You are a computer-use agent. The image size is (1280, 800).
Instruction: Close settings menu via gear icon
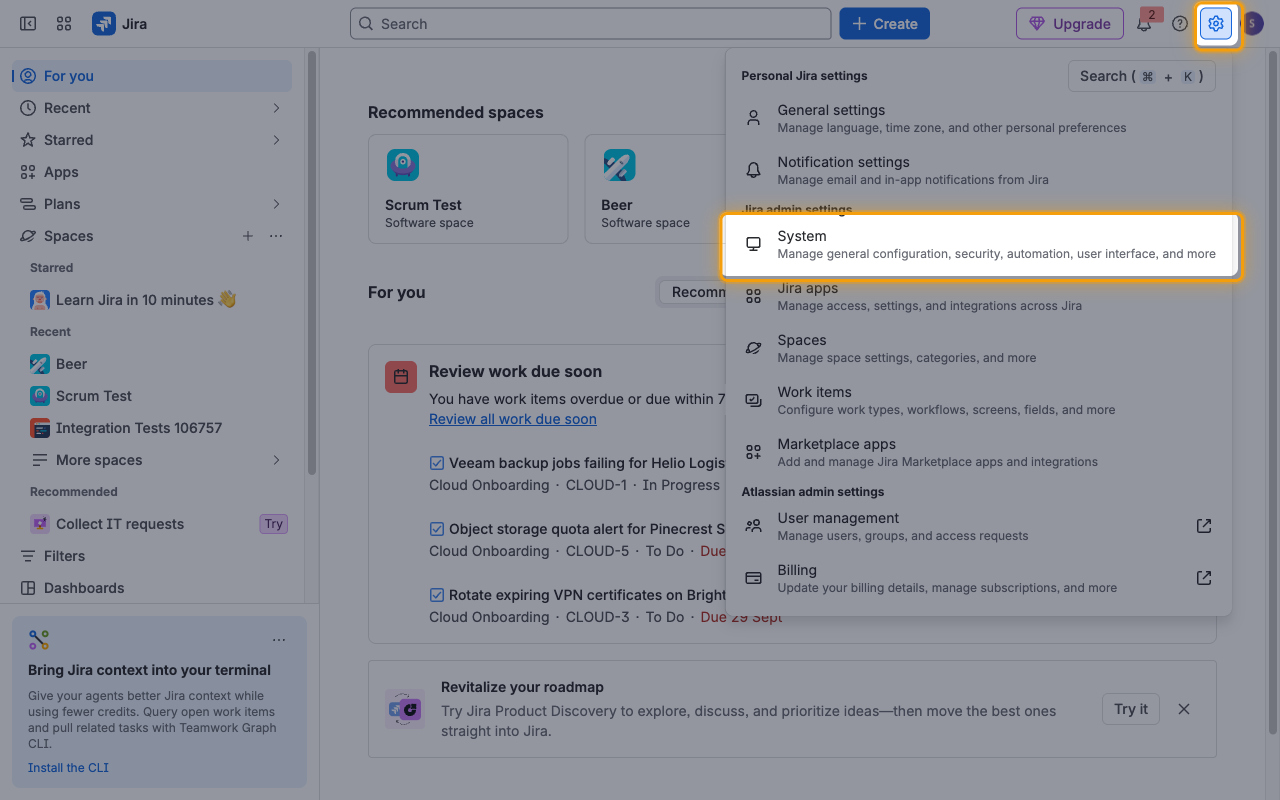coord(1216,24)
